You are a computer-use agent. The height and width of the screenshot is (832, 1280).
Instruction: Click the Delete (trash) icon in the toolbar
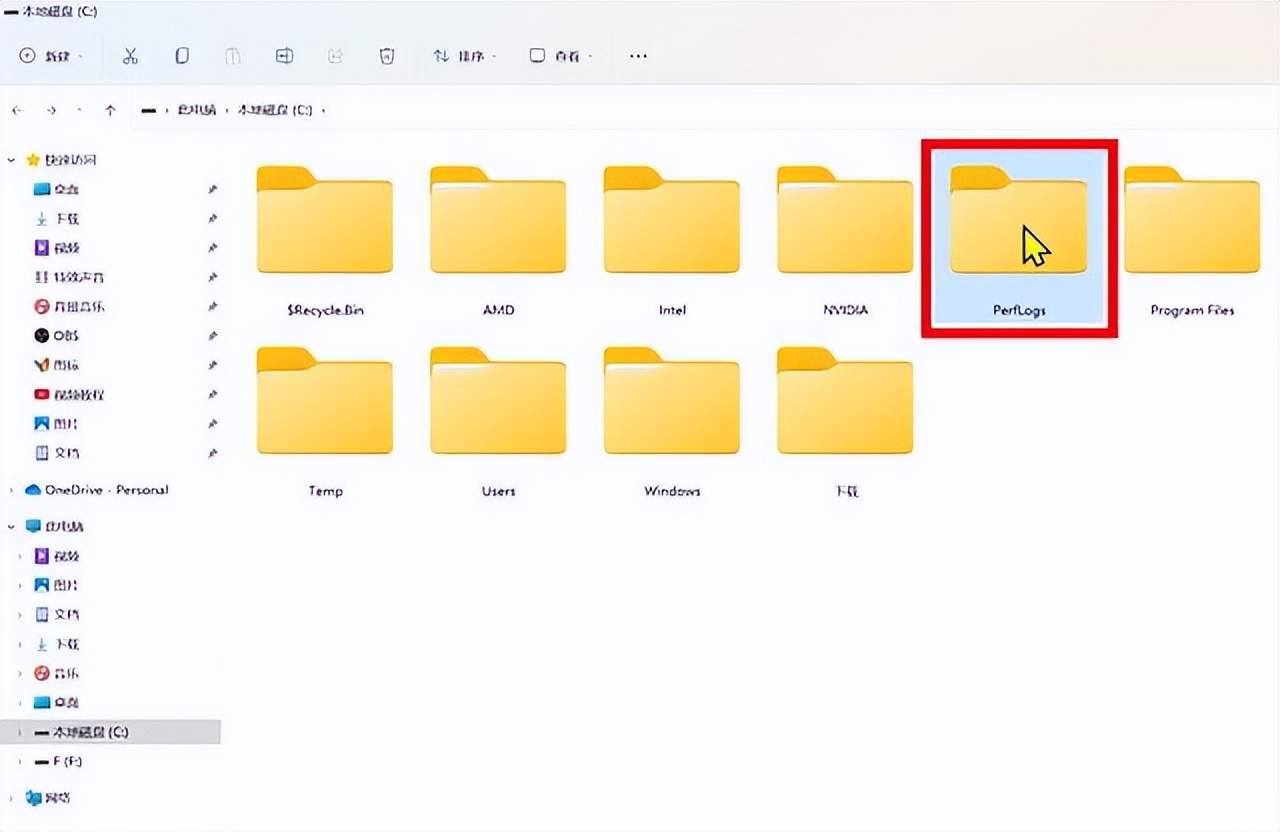(386, 56)
